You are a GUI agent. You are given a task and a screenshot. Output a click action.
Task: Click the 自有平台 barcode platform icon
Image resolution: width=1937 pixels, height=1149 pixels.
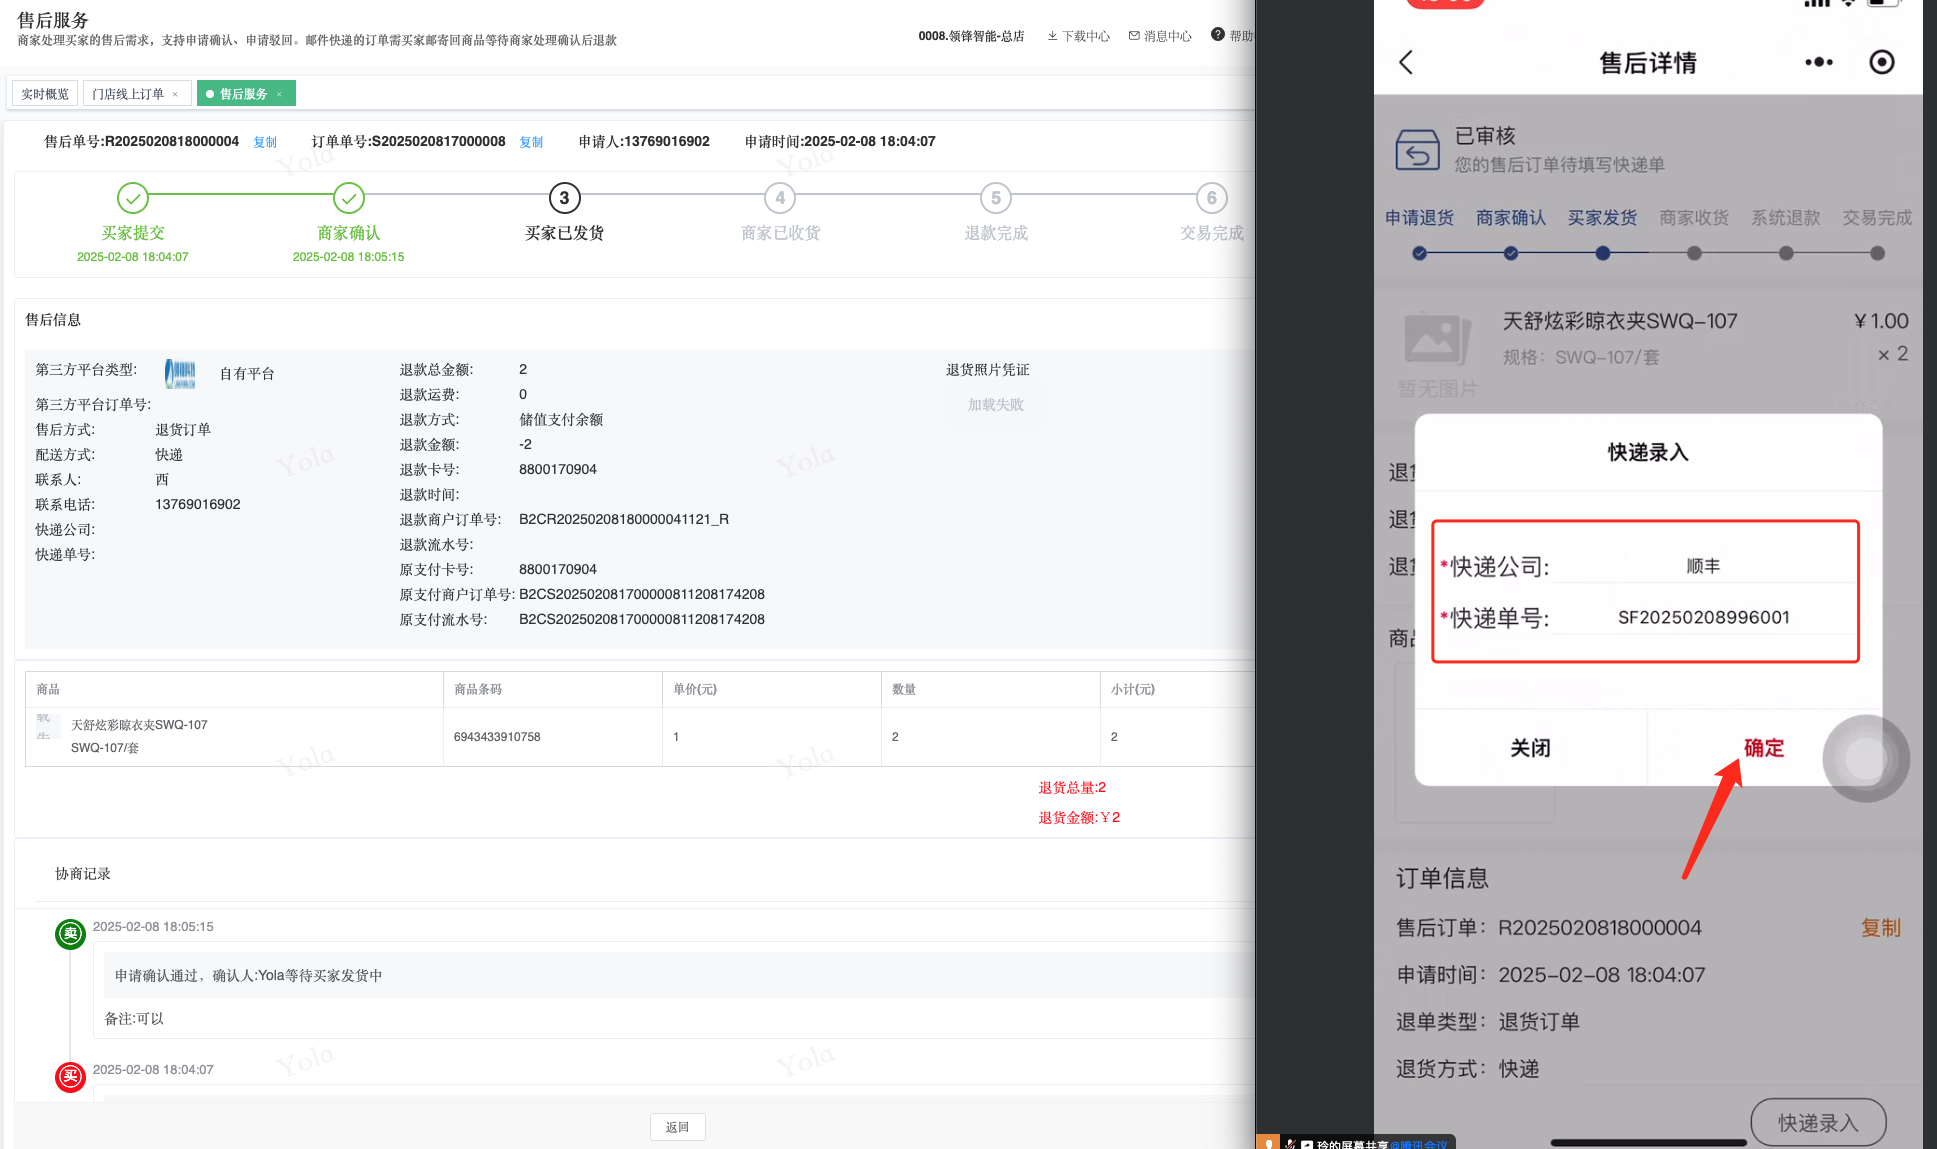[180, 374]
